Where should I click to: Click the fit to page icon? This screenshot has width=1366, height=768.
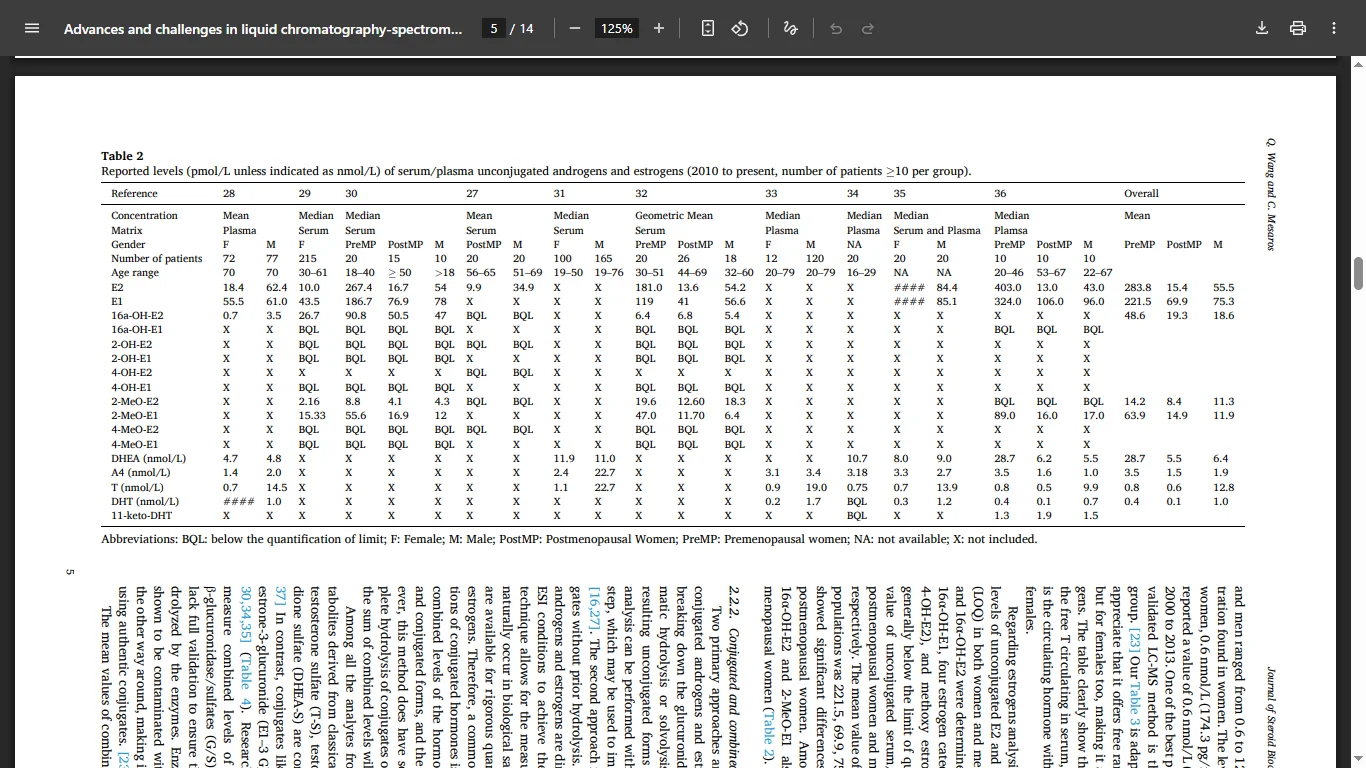[x=708, y=29]
